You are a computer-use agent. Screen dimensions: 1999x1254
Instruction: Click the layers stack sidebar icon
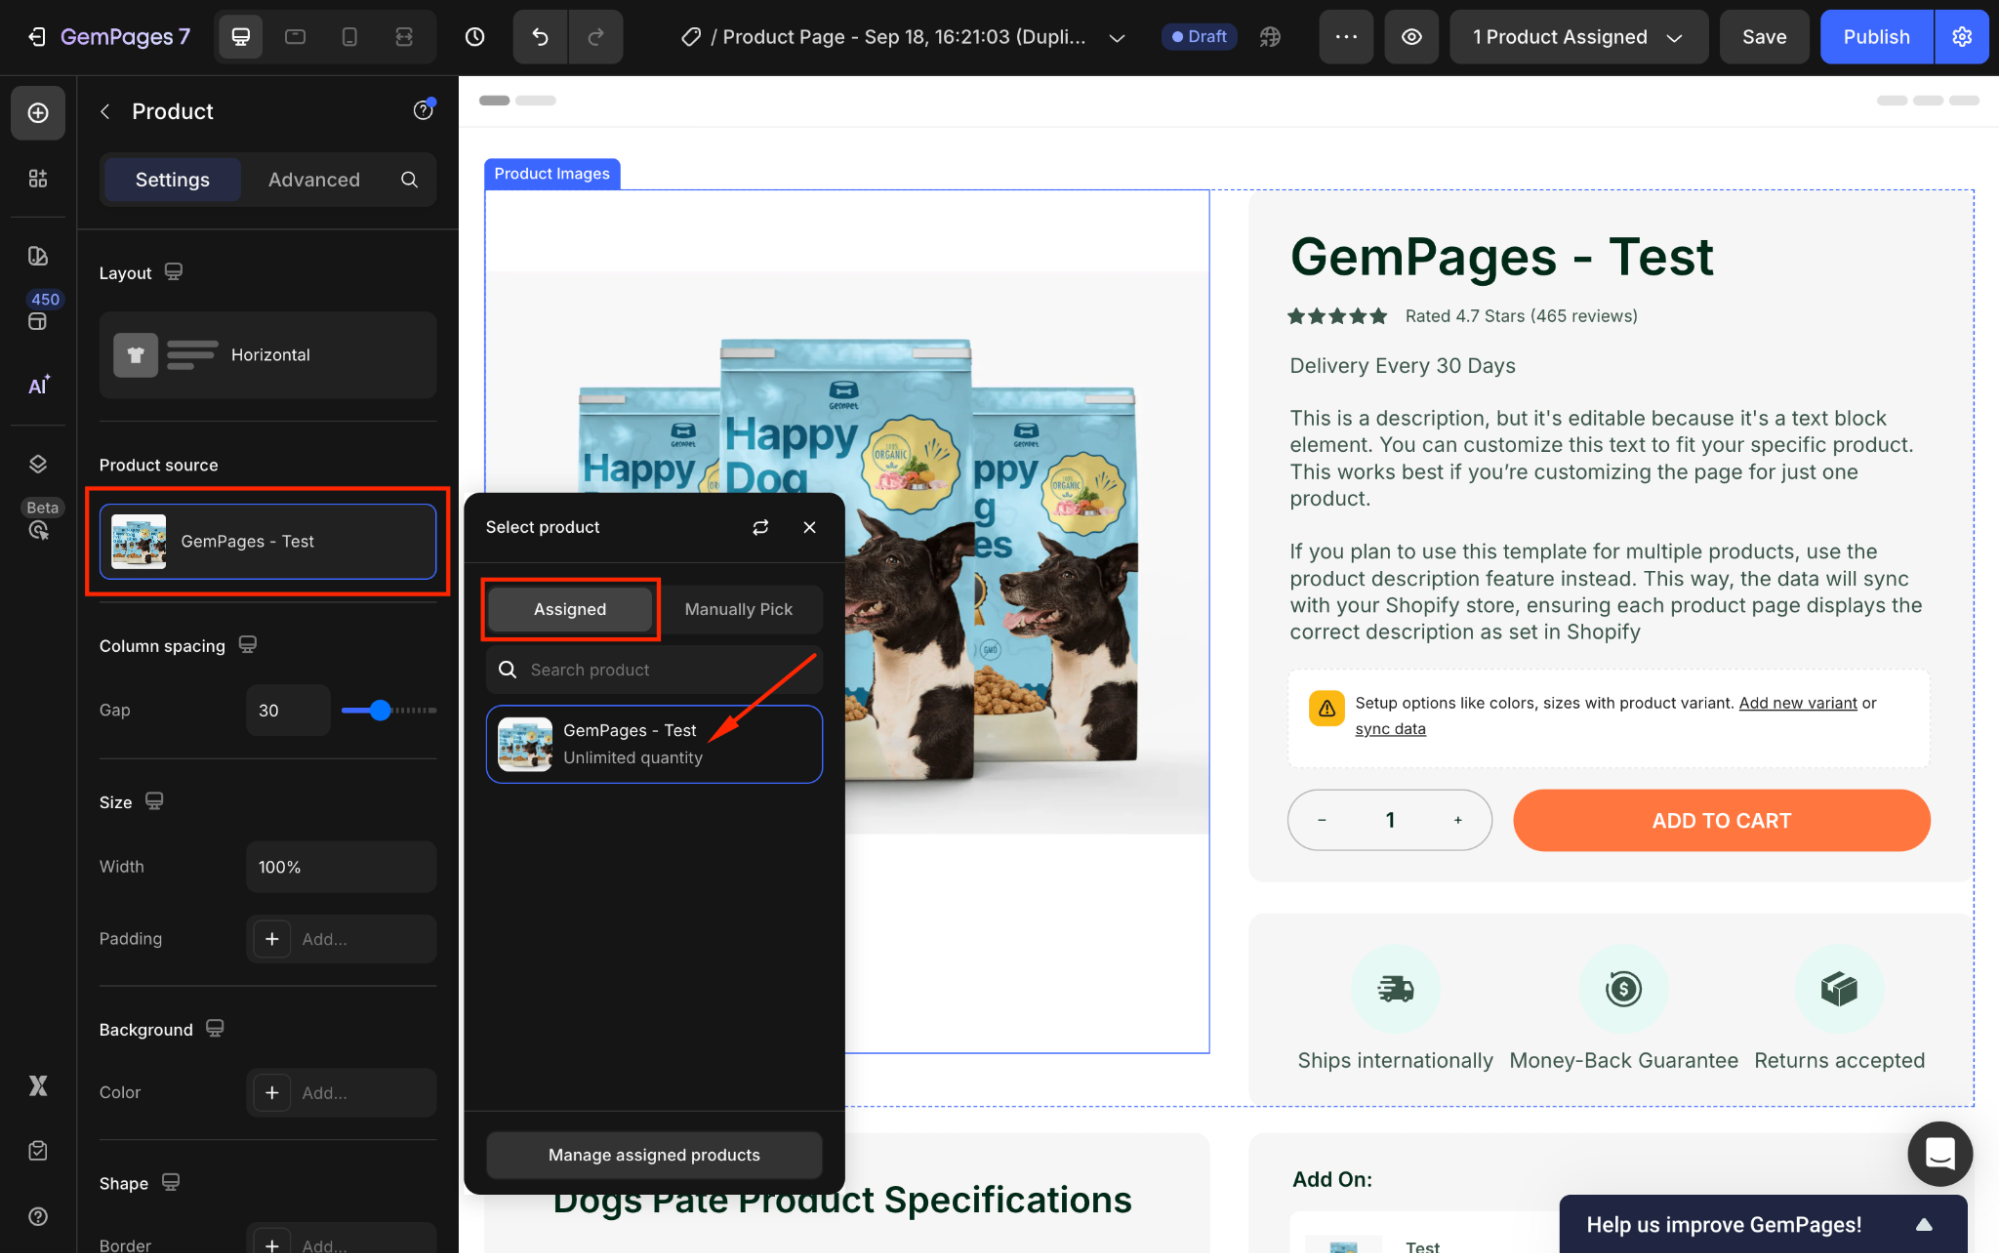pos(38,464)
